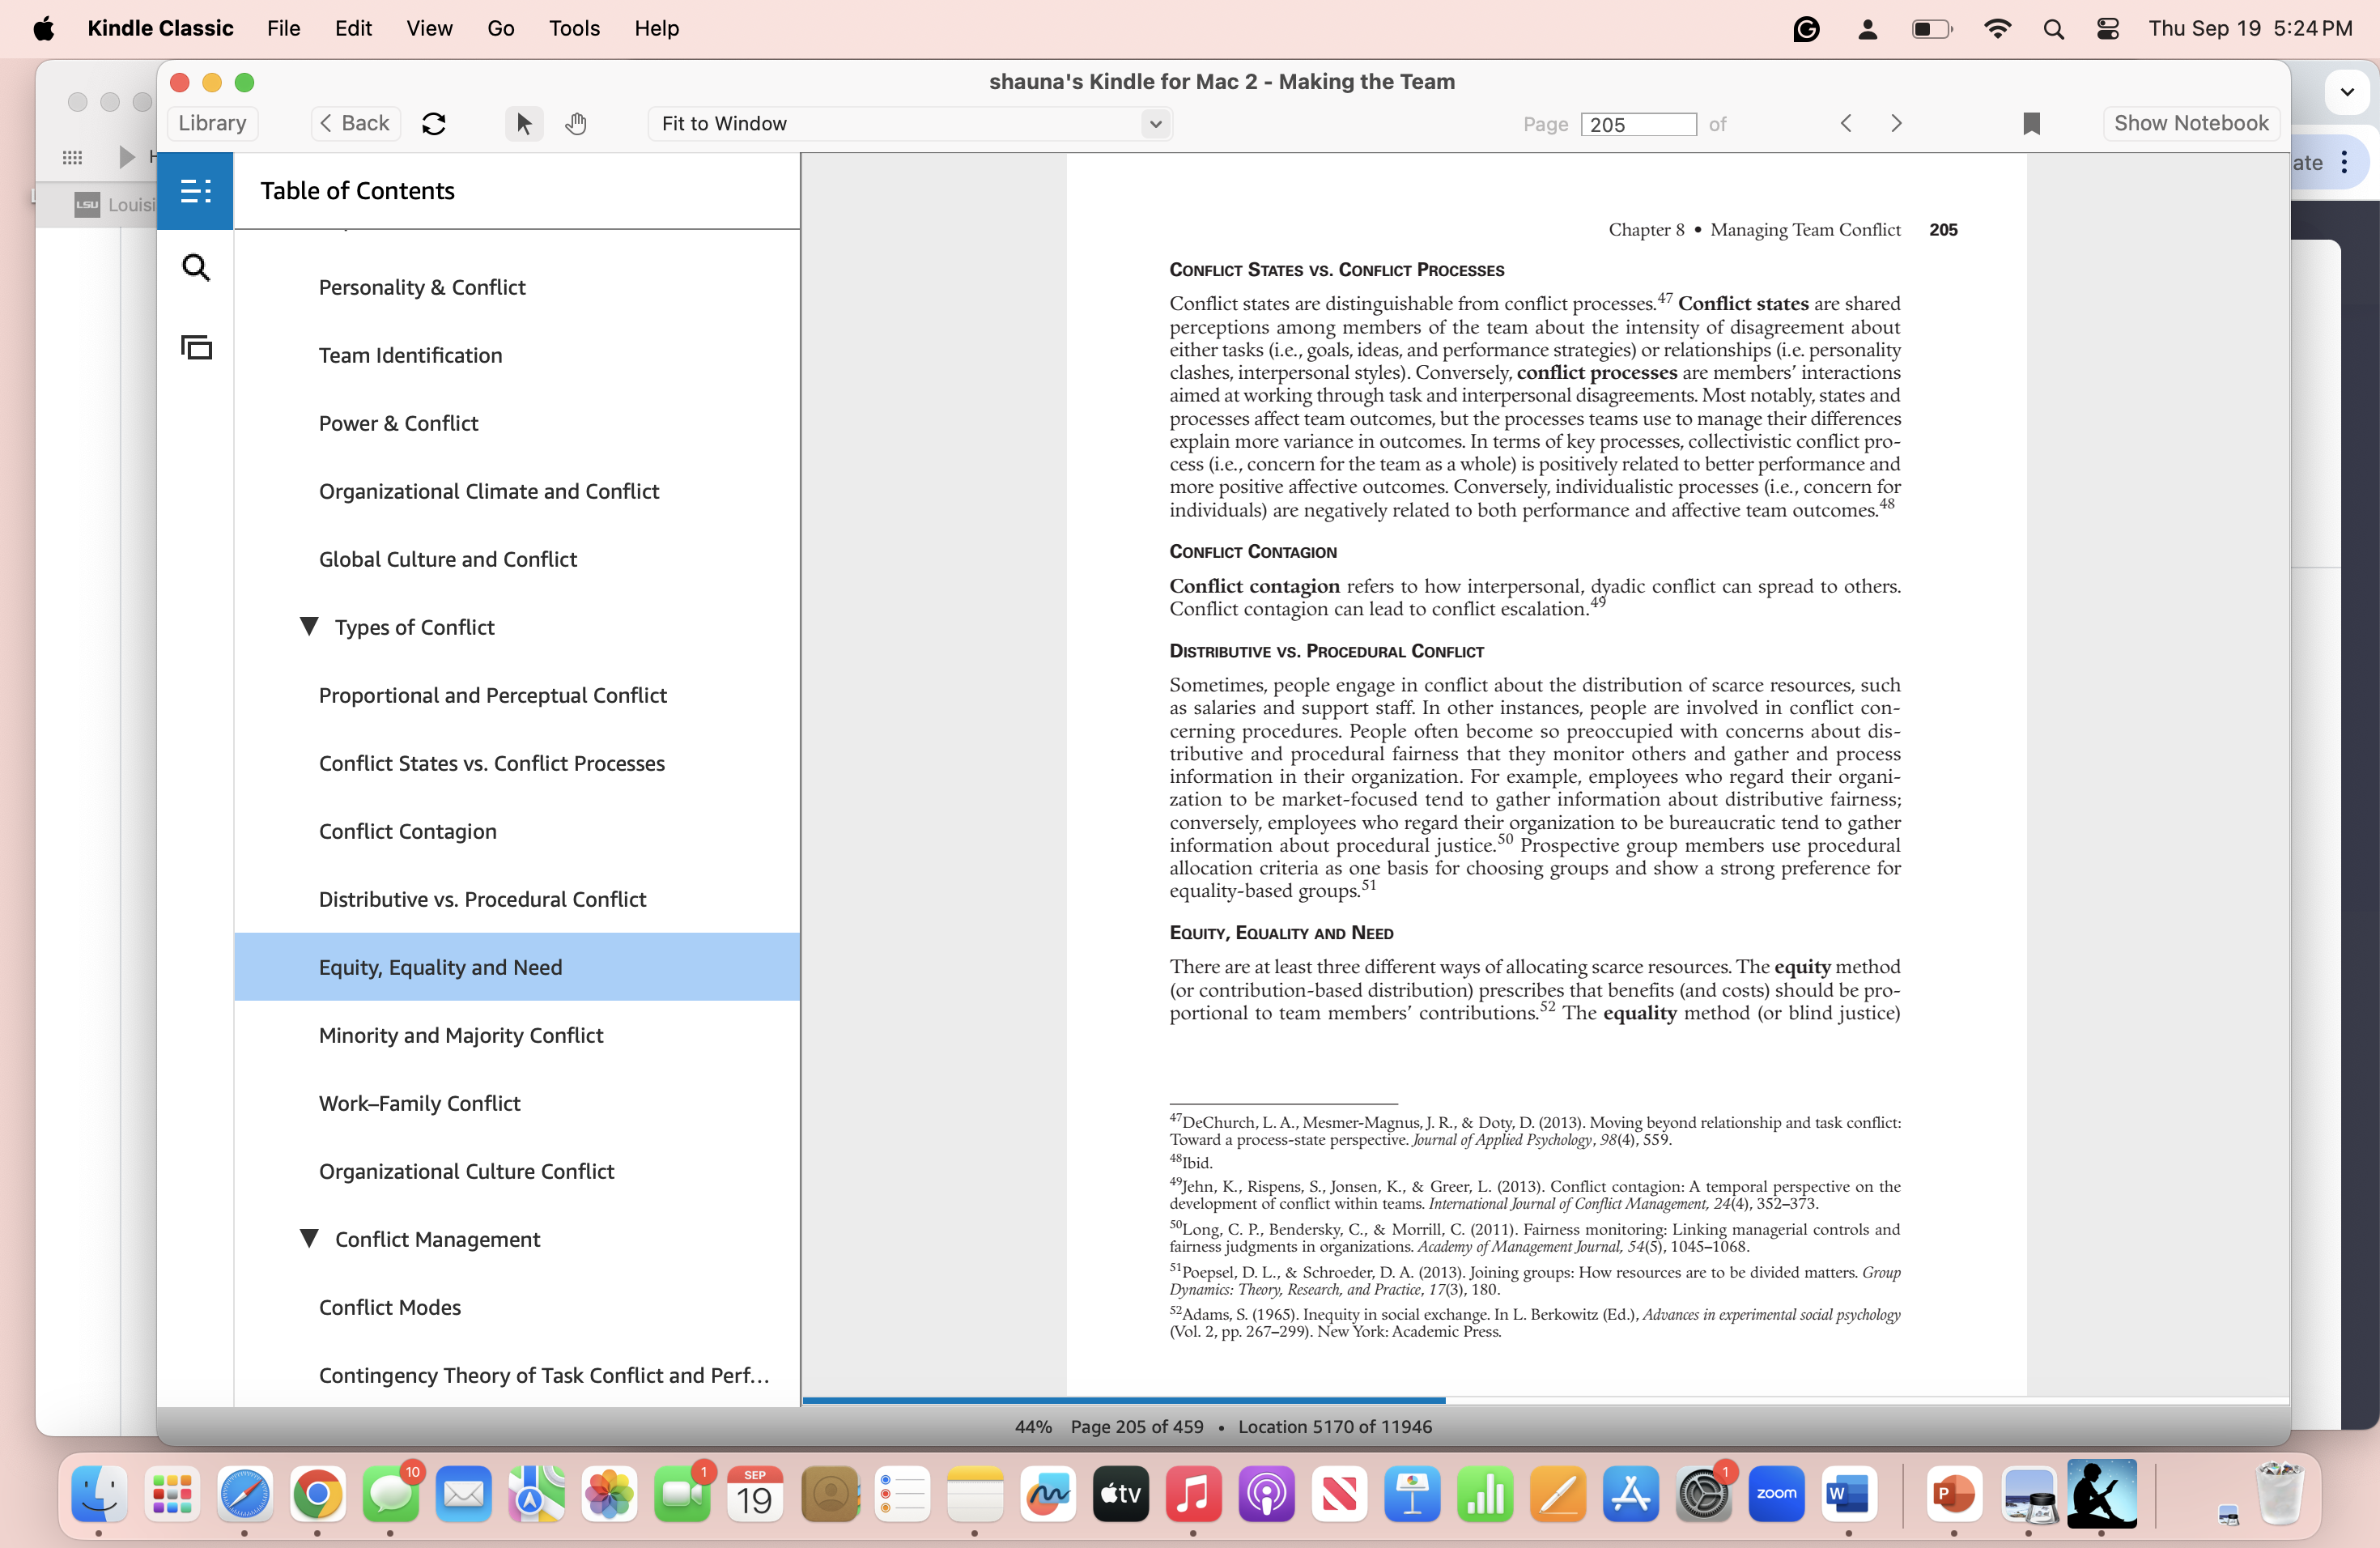The width and height of the screenshot is (2380, 1548).
Task: Open the Tools menu
Action: coord(574,28)
